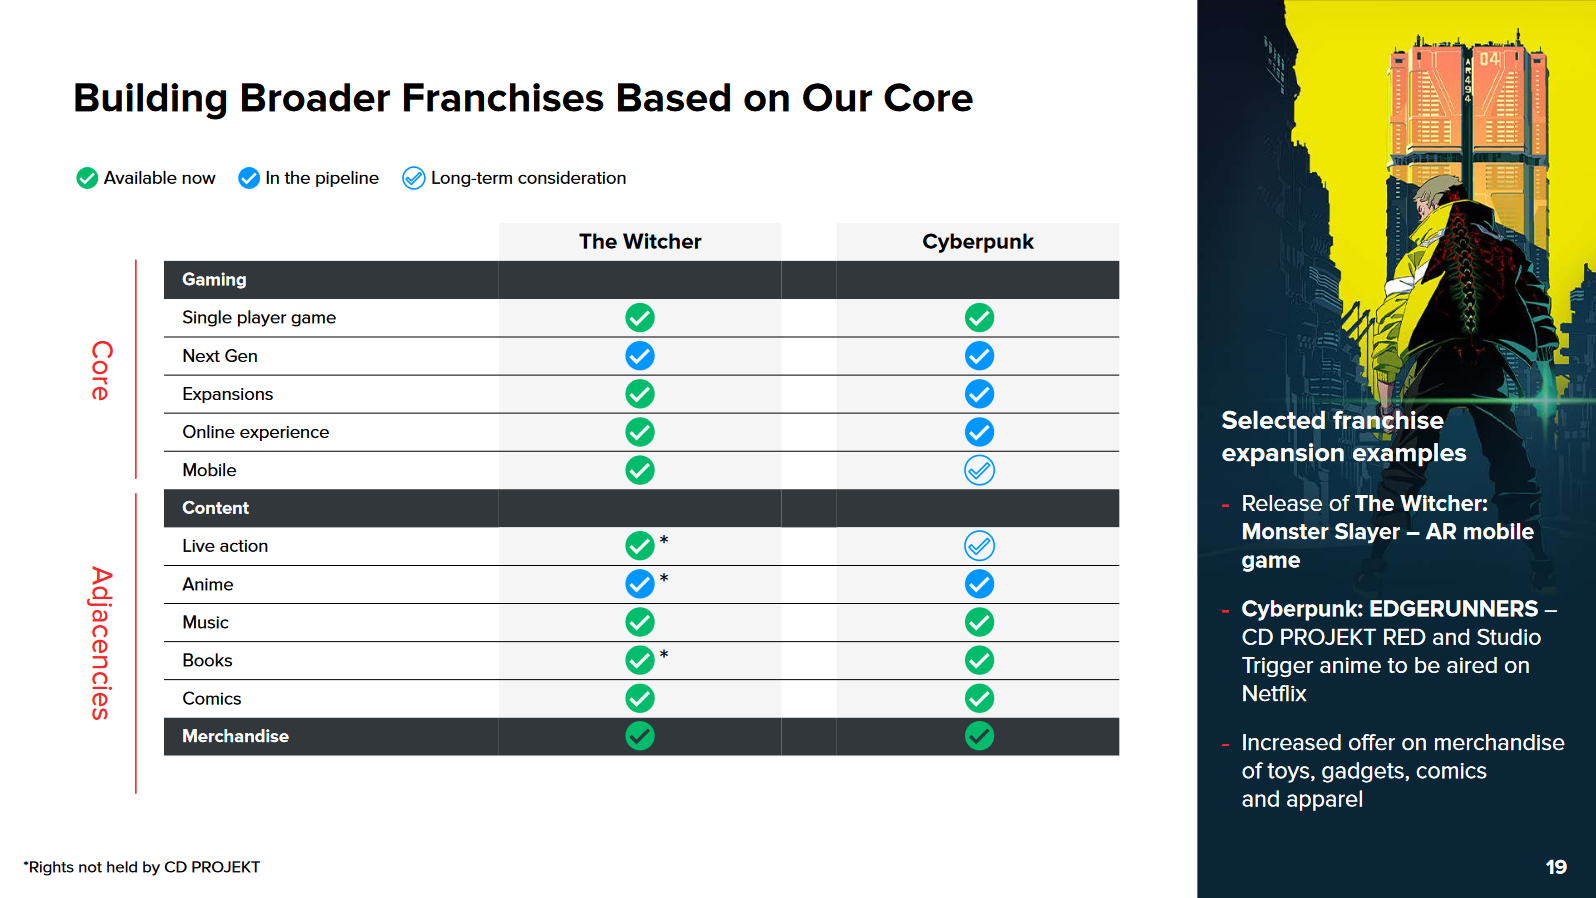This screenshot has width=1596, height=898.
Task: Click the 'Long-term consideration' legend text
Action: [529, 178]
